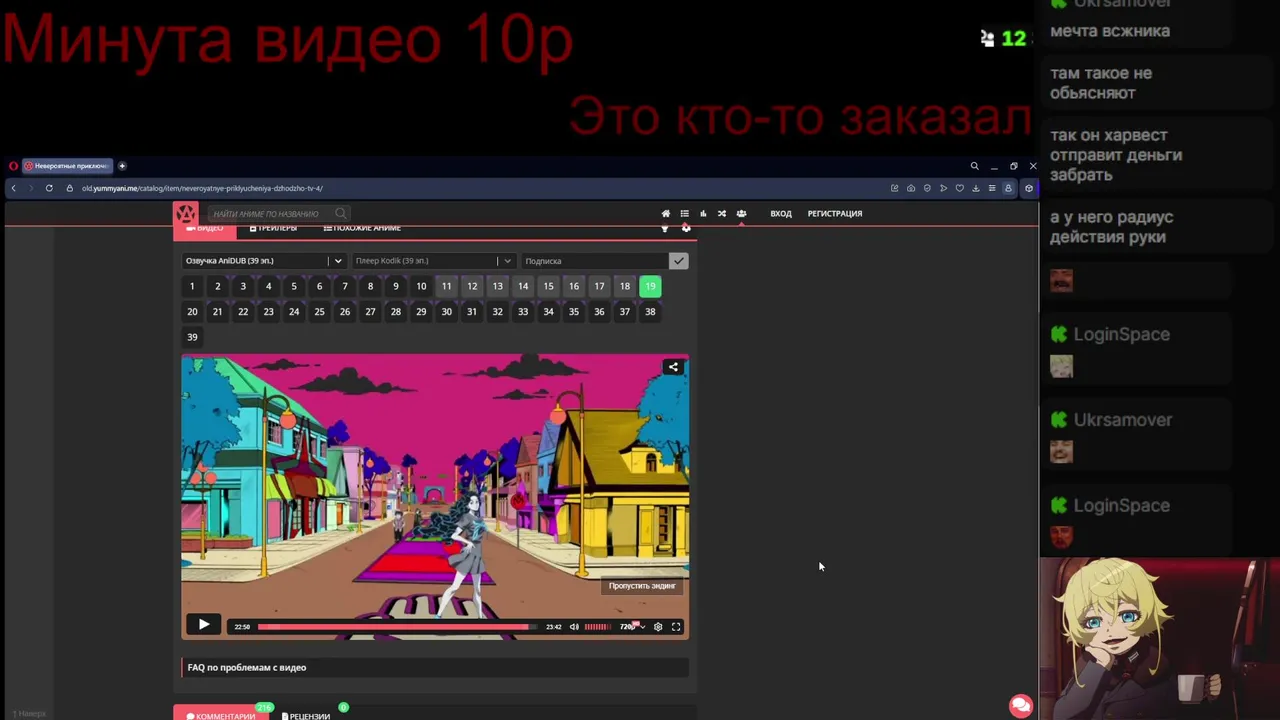The image size is (1280, 720).
Task: Mute the video player speaker icon
Action: [574, 627]
